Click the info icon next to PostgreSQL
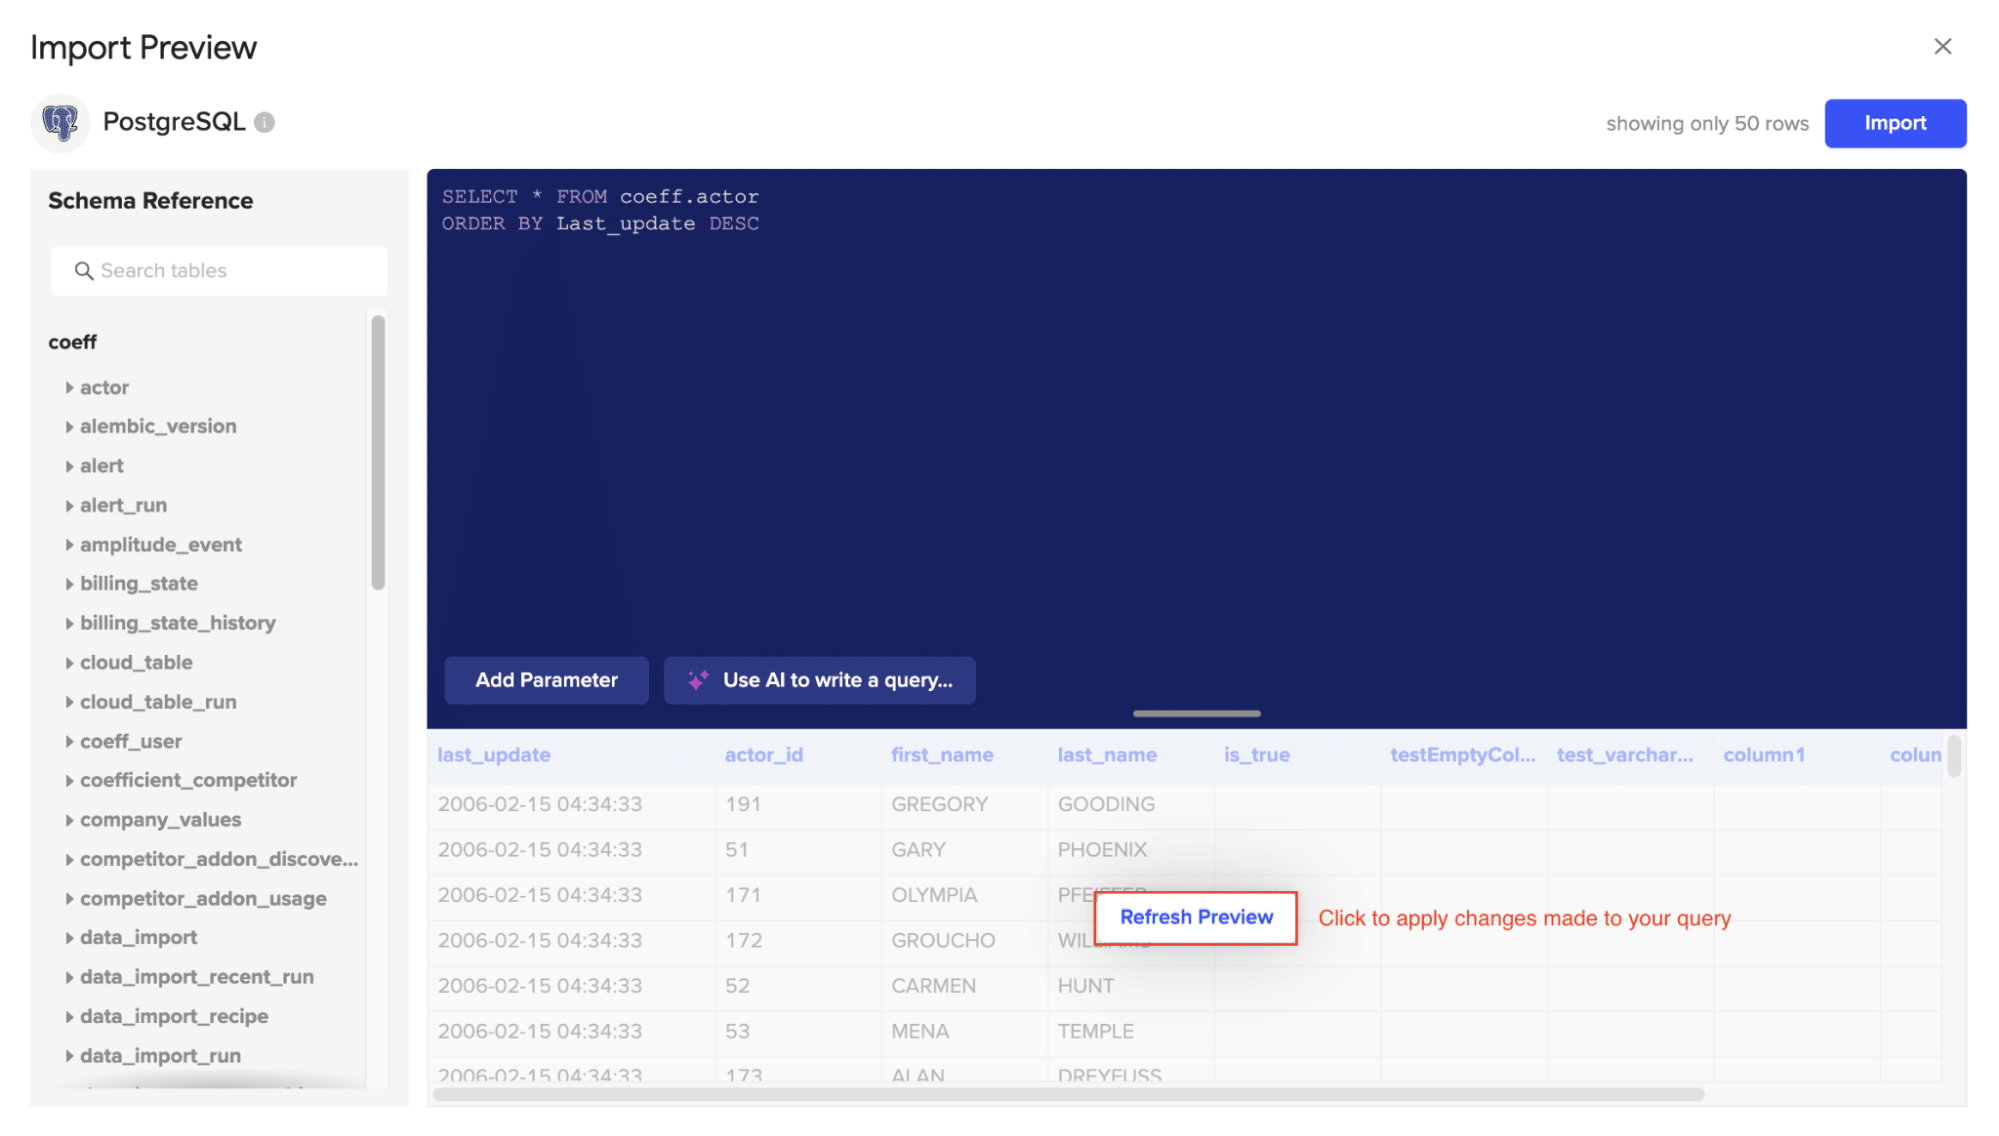Viewport: 1999px width, 1136px height. (x=264, y=122)
